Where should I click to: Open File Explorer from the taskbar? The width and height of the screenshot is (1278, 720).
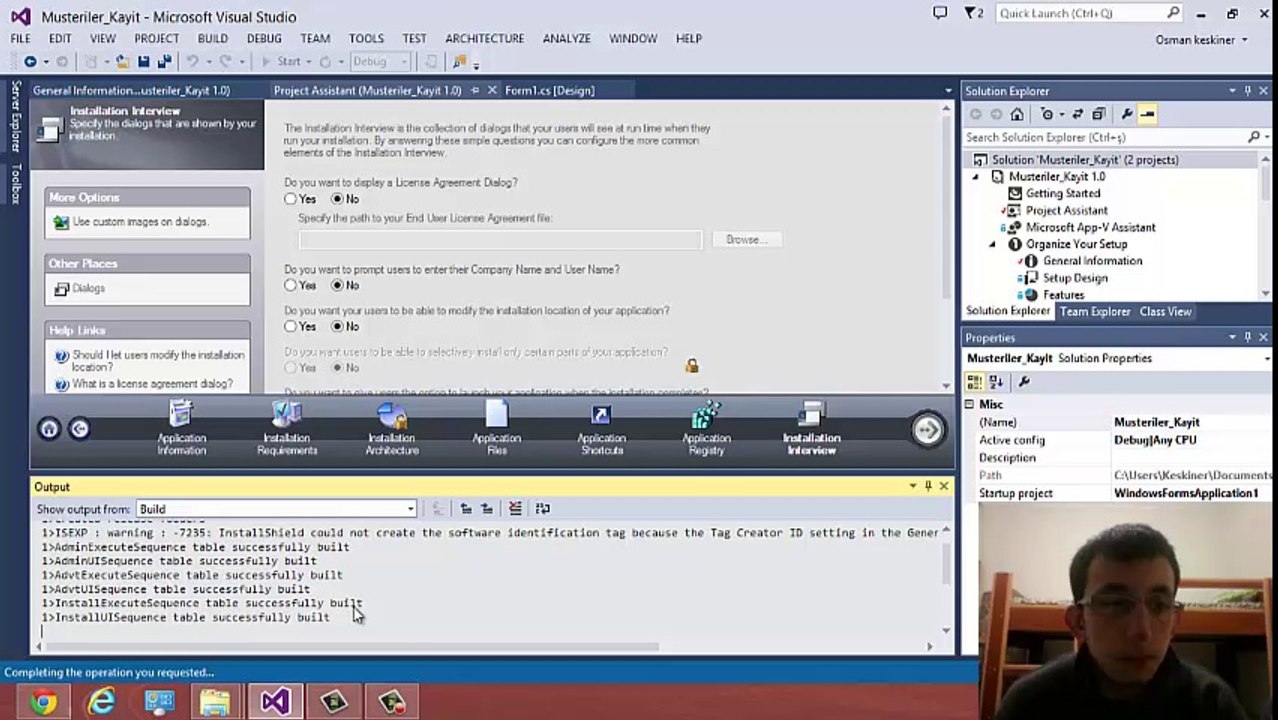point(216,702)
